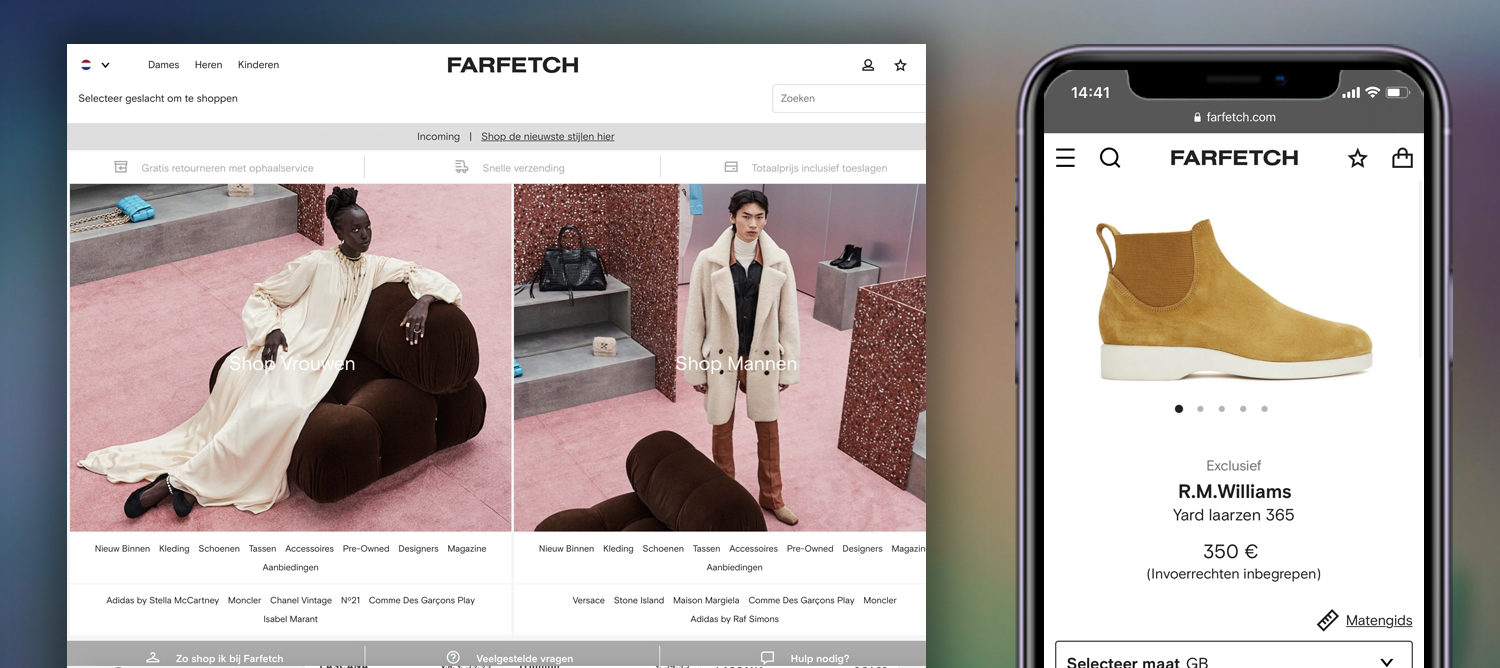This screenshot has height=668, width=1500.
Task: Expand the Selecteer maat GB size dropdown
Action: point(1233,660)
